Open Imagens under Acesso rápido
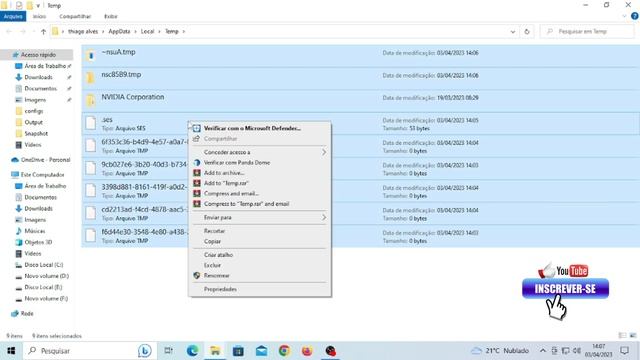640x360 pixels. coord(35,100)
